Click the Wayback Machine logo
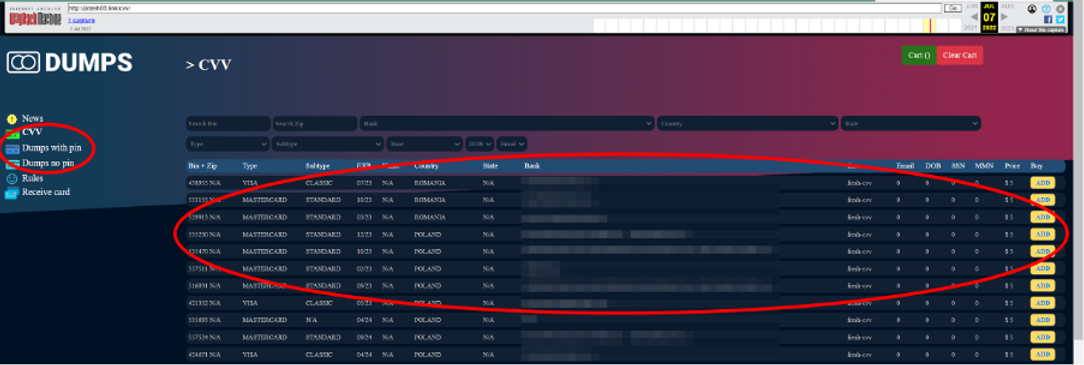This screenshot has height=365, width=1084. point(35,17)
